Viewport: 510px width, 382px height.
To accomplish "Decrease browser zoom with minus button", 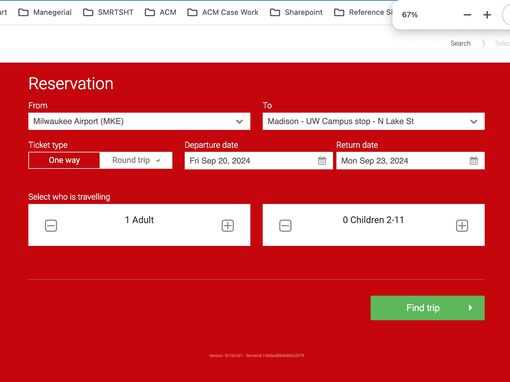I will (x=467, y=15).
